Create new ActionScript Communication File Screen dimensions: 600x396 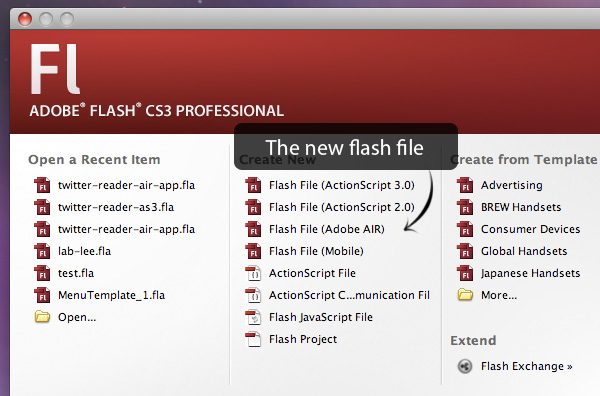tap(349, 295)
